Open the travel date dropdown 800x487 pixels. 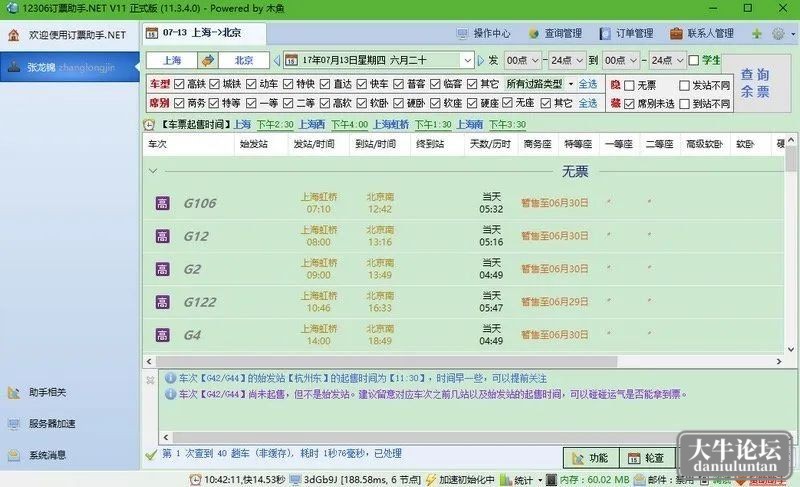tap(467, 61)
